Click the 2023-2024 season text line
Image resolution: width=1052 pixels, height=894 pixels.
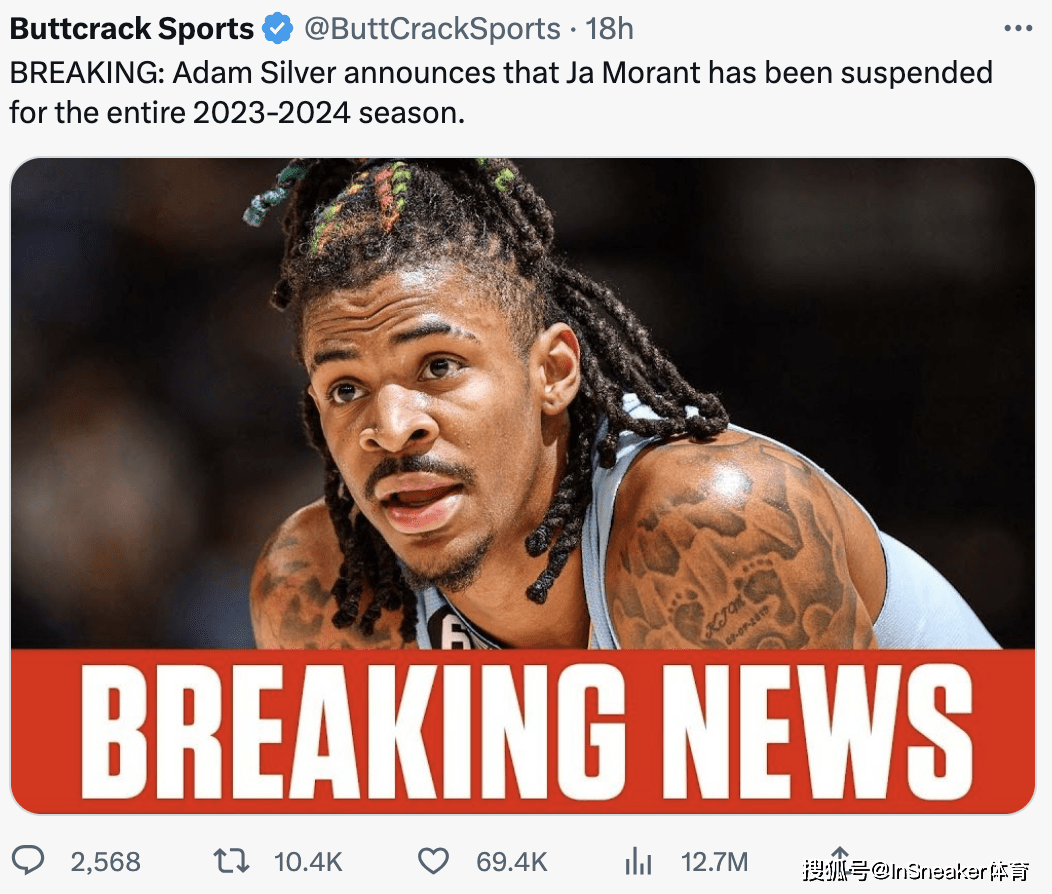(x=237, y=112)
